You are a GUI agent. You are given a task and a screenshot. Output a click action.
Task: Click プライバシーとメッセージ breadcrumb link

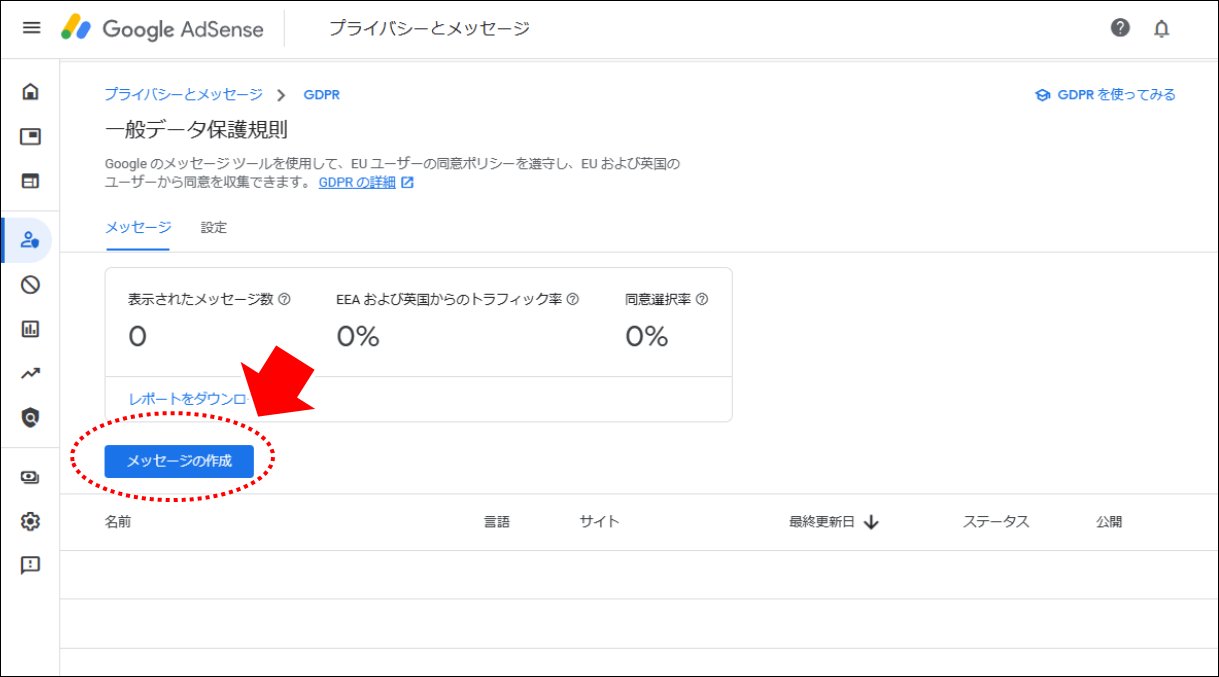(x=184, y=94)
